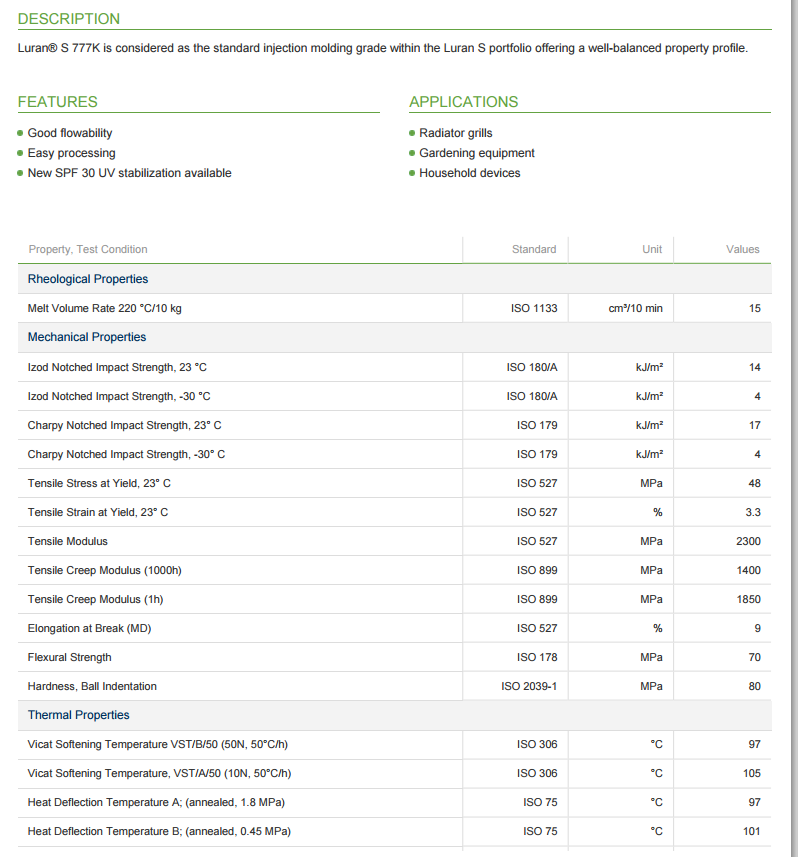Click 'Tensile Strain at Yield, 23° C'

pyautogui.click(x=98, y=512)
